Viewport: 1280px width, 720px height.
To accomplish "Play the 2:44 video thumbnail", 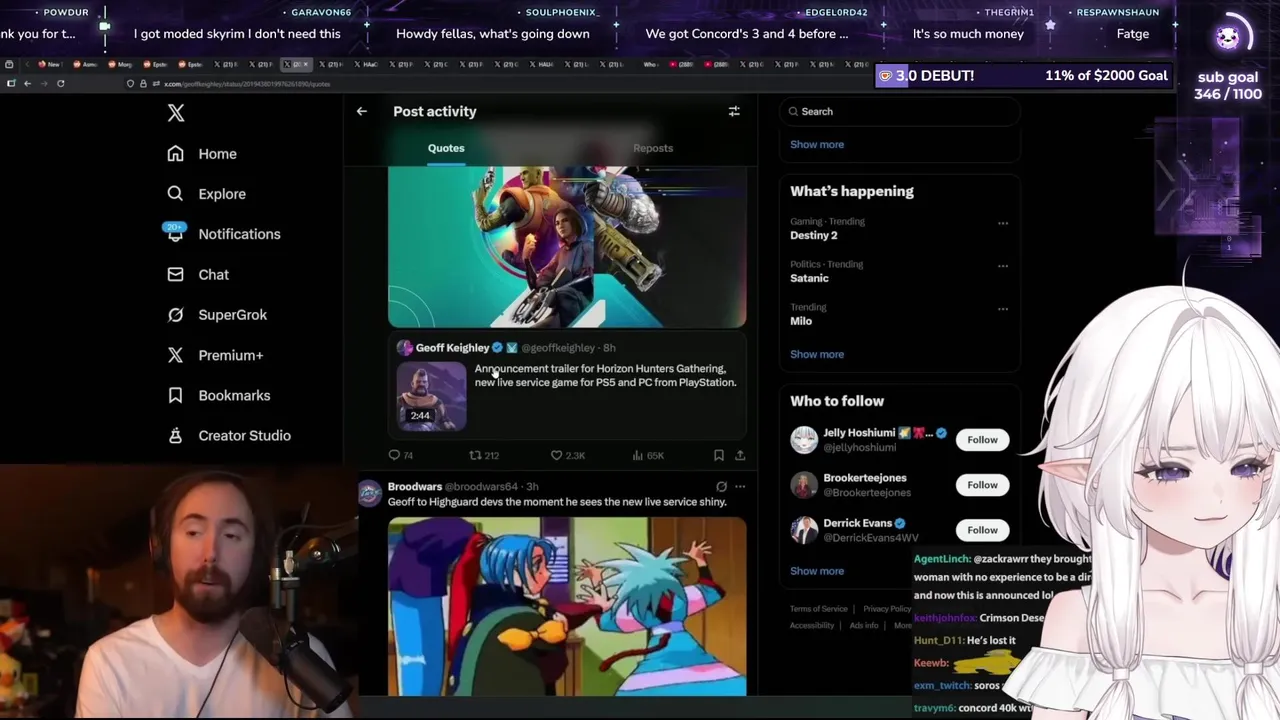I will pyautogui.click(x=431, y=395).
